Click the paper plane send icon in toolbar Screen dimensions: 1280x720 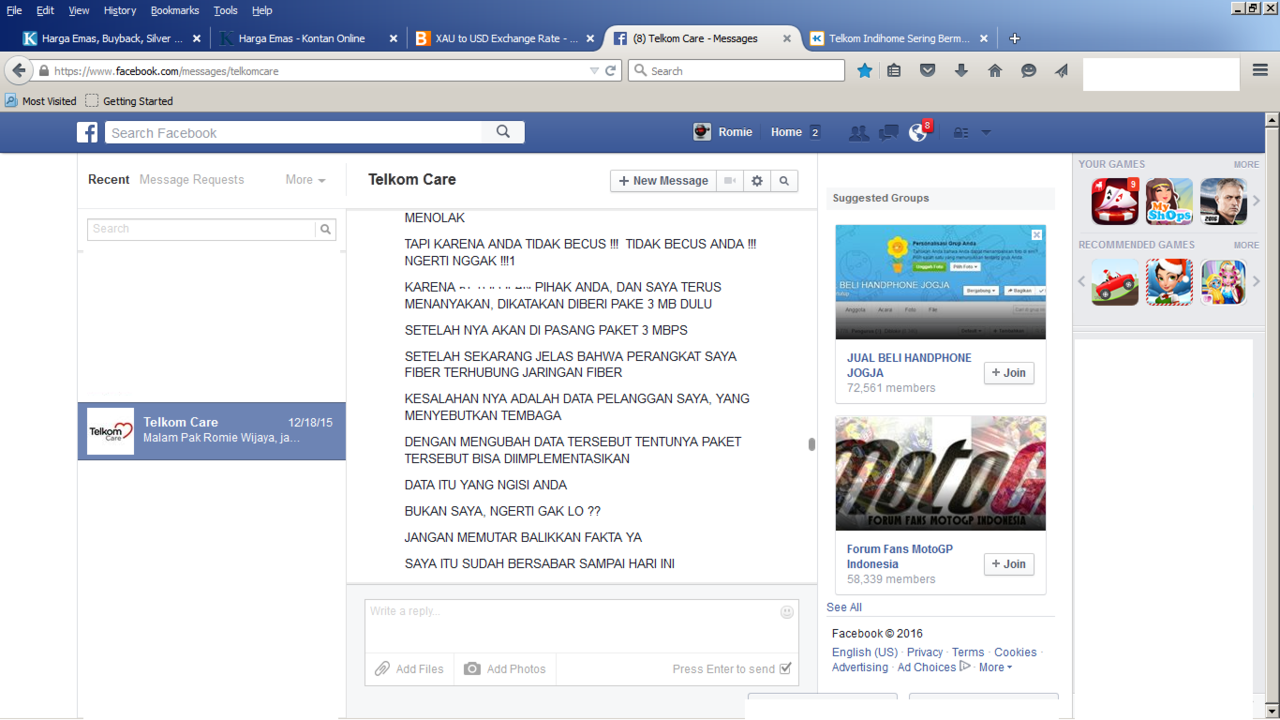tap(1061, 71)
